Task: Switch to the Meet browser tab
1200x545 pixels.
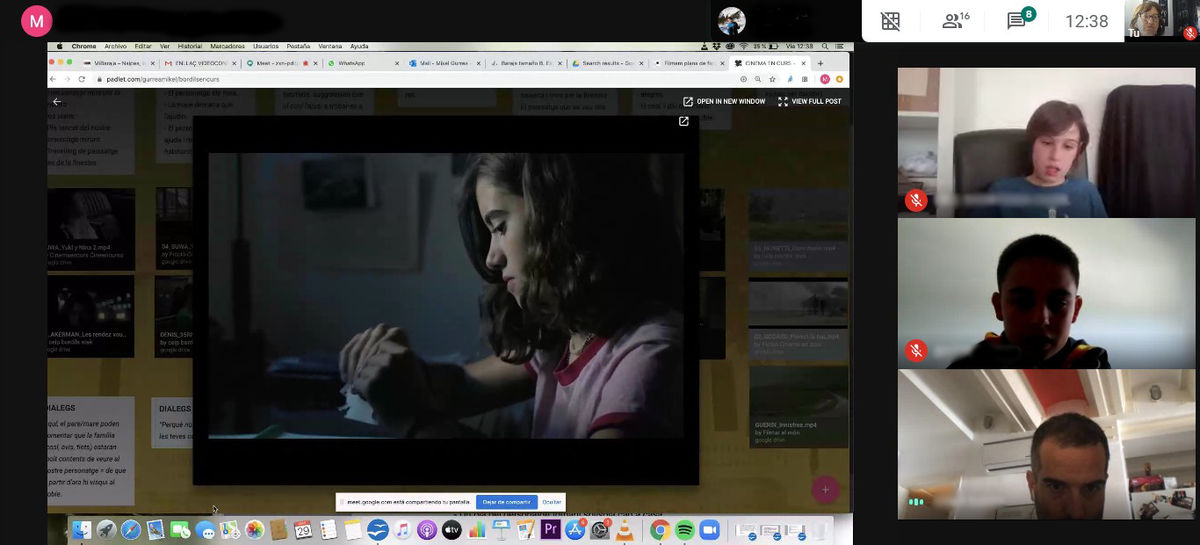Action: point(282,63)
